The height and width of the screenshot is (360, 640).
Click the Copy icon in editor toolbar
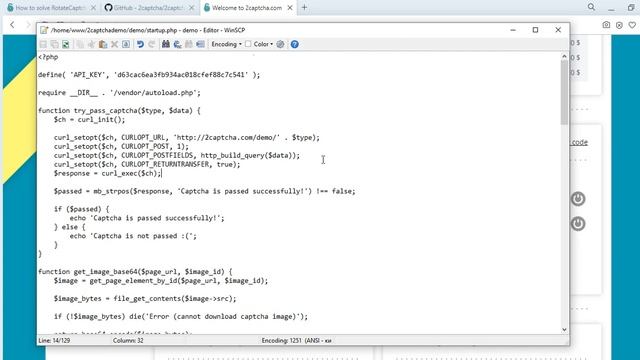[80, 44]
